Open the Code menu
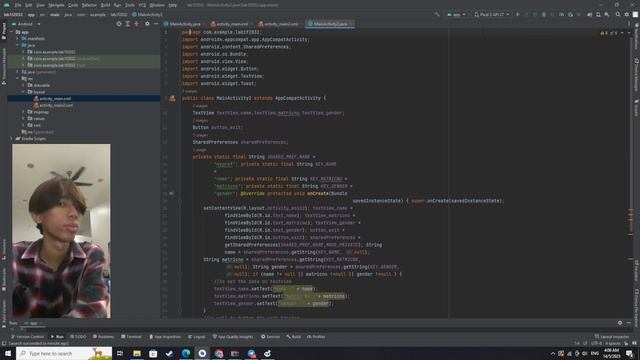640x360 pixels. point(73,5)
